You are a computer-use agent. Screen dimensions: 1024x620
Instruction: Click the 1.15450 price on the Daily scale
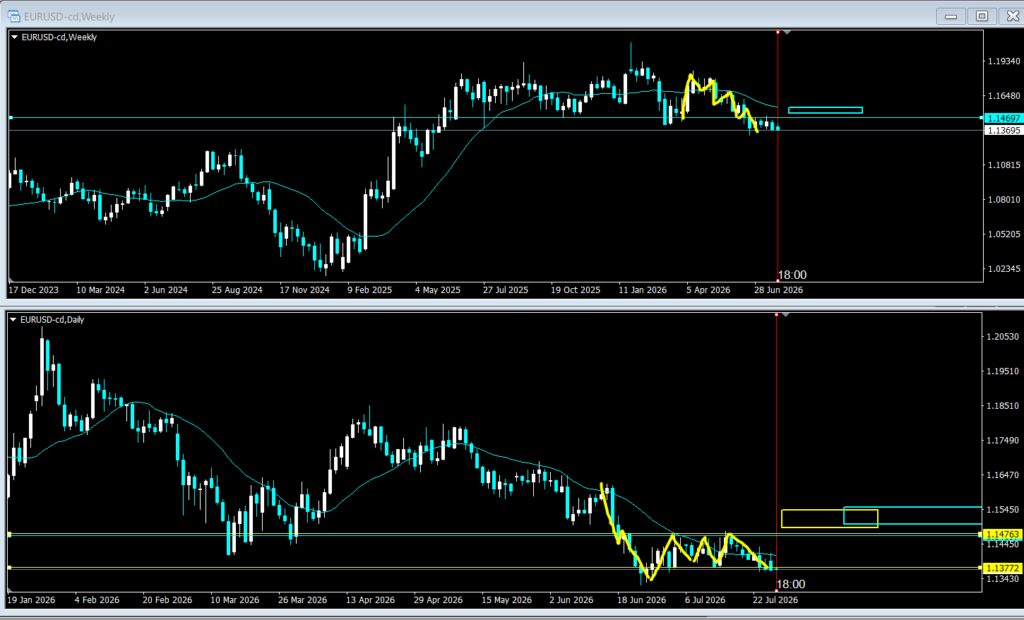tap(1002, 510)
